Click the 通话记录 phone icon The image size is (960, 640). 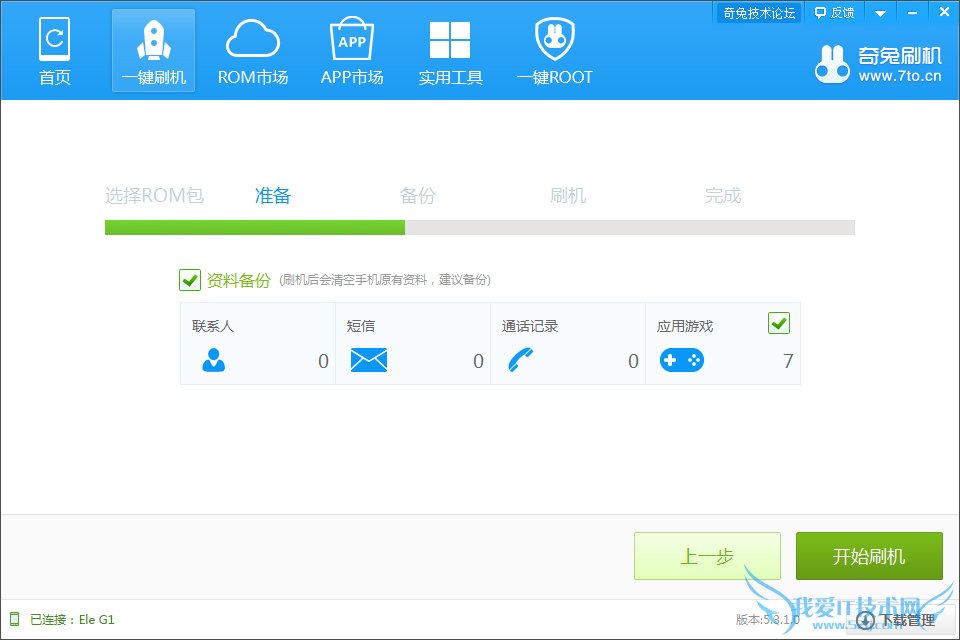click(x=521, y=360)
